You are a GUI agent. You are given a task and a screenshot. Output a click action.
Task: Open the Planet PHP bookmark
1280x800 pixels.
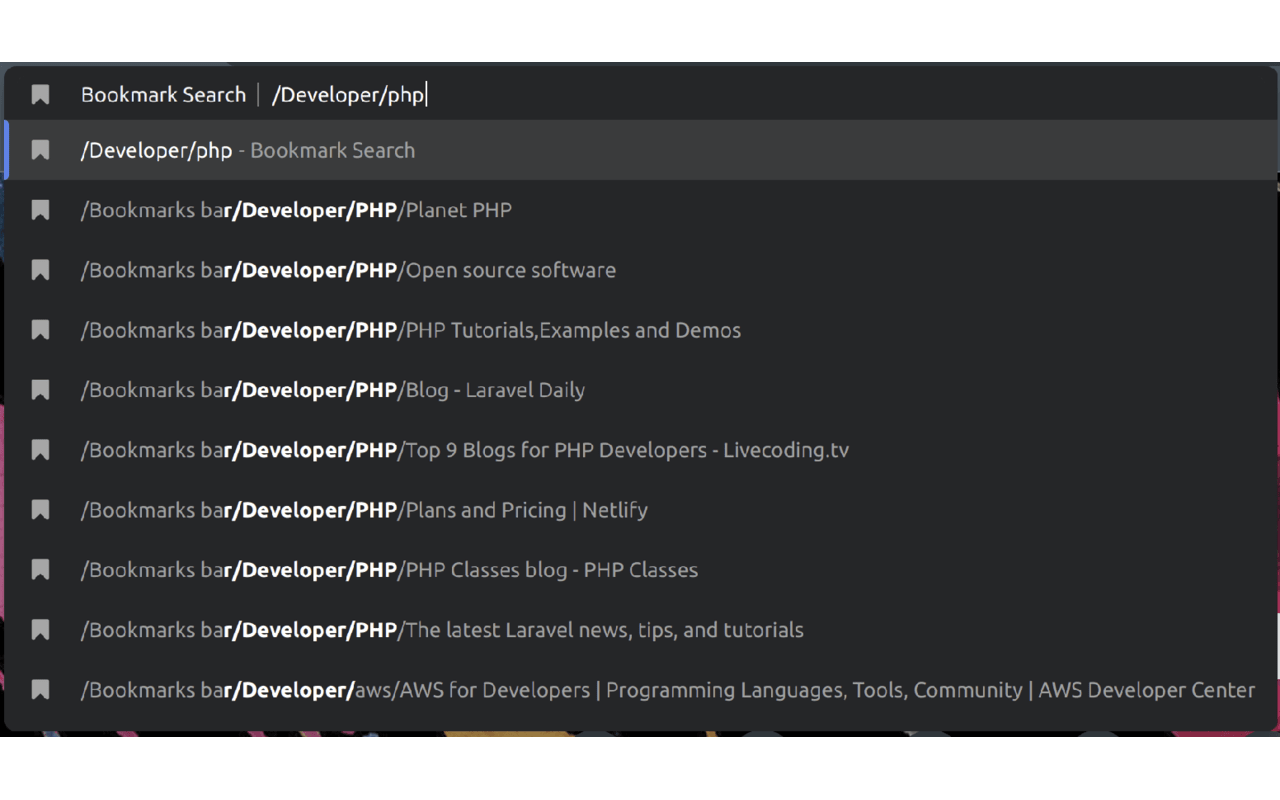coord(296,210)
